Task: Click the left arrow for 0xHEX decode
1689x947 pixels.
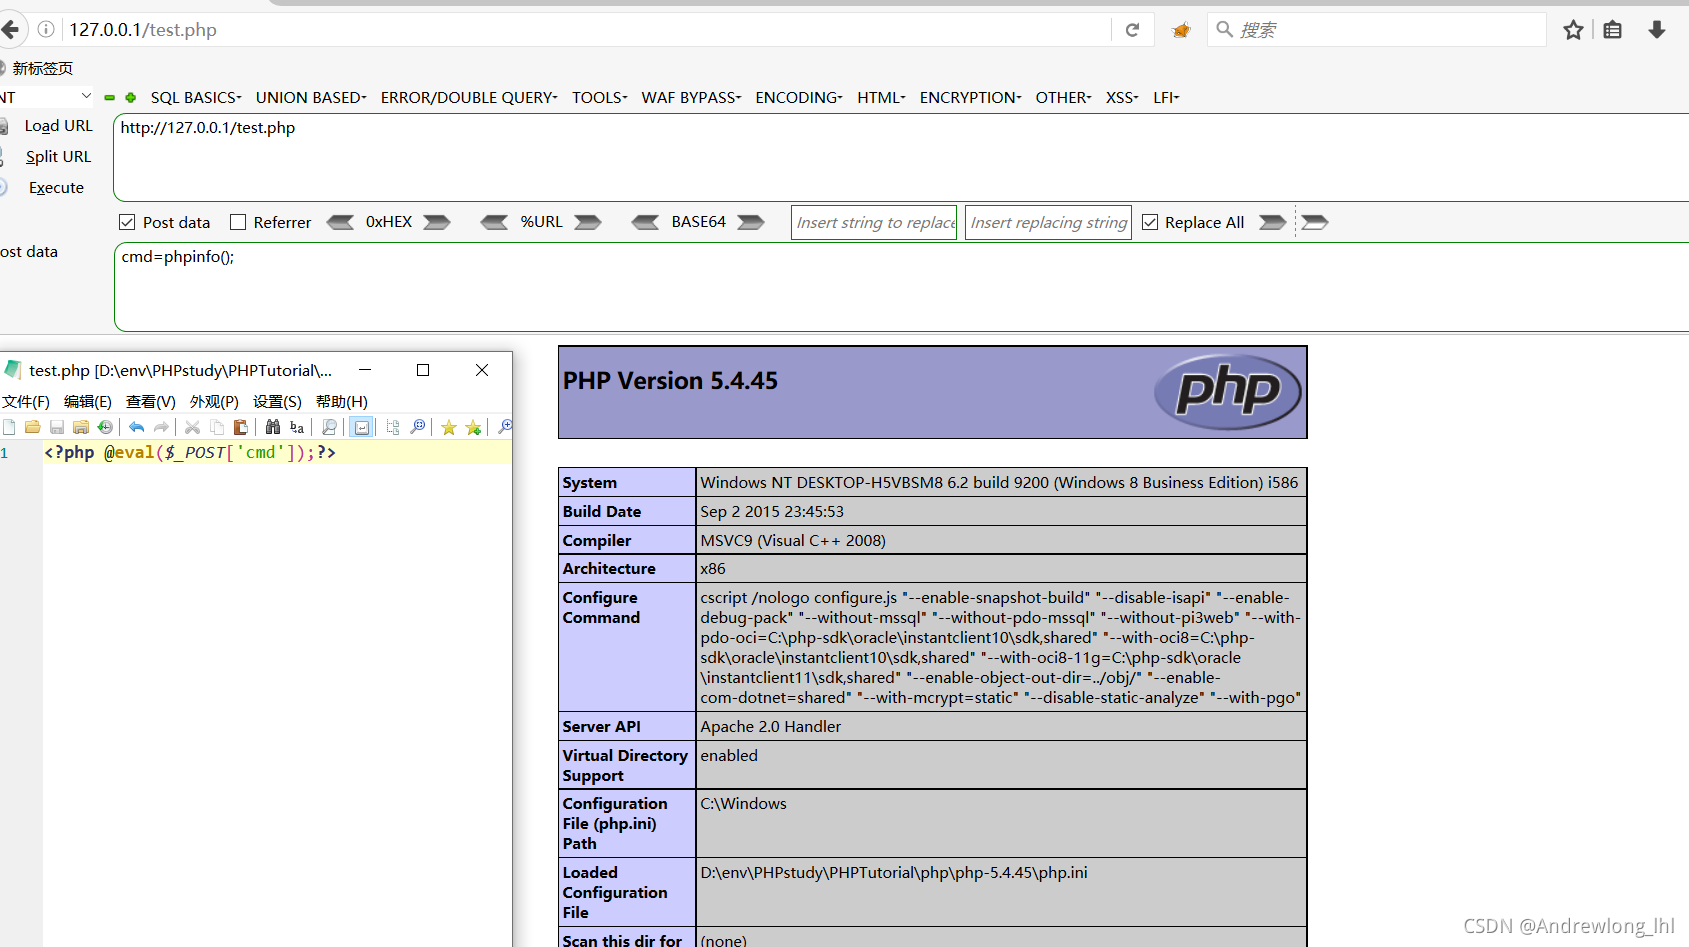Action: pyautogui.click(x=340, y=222)
